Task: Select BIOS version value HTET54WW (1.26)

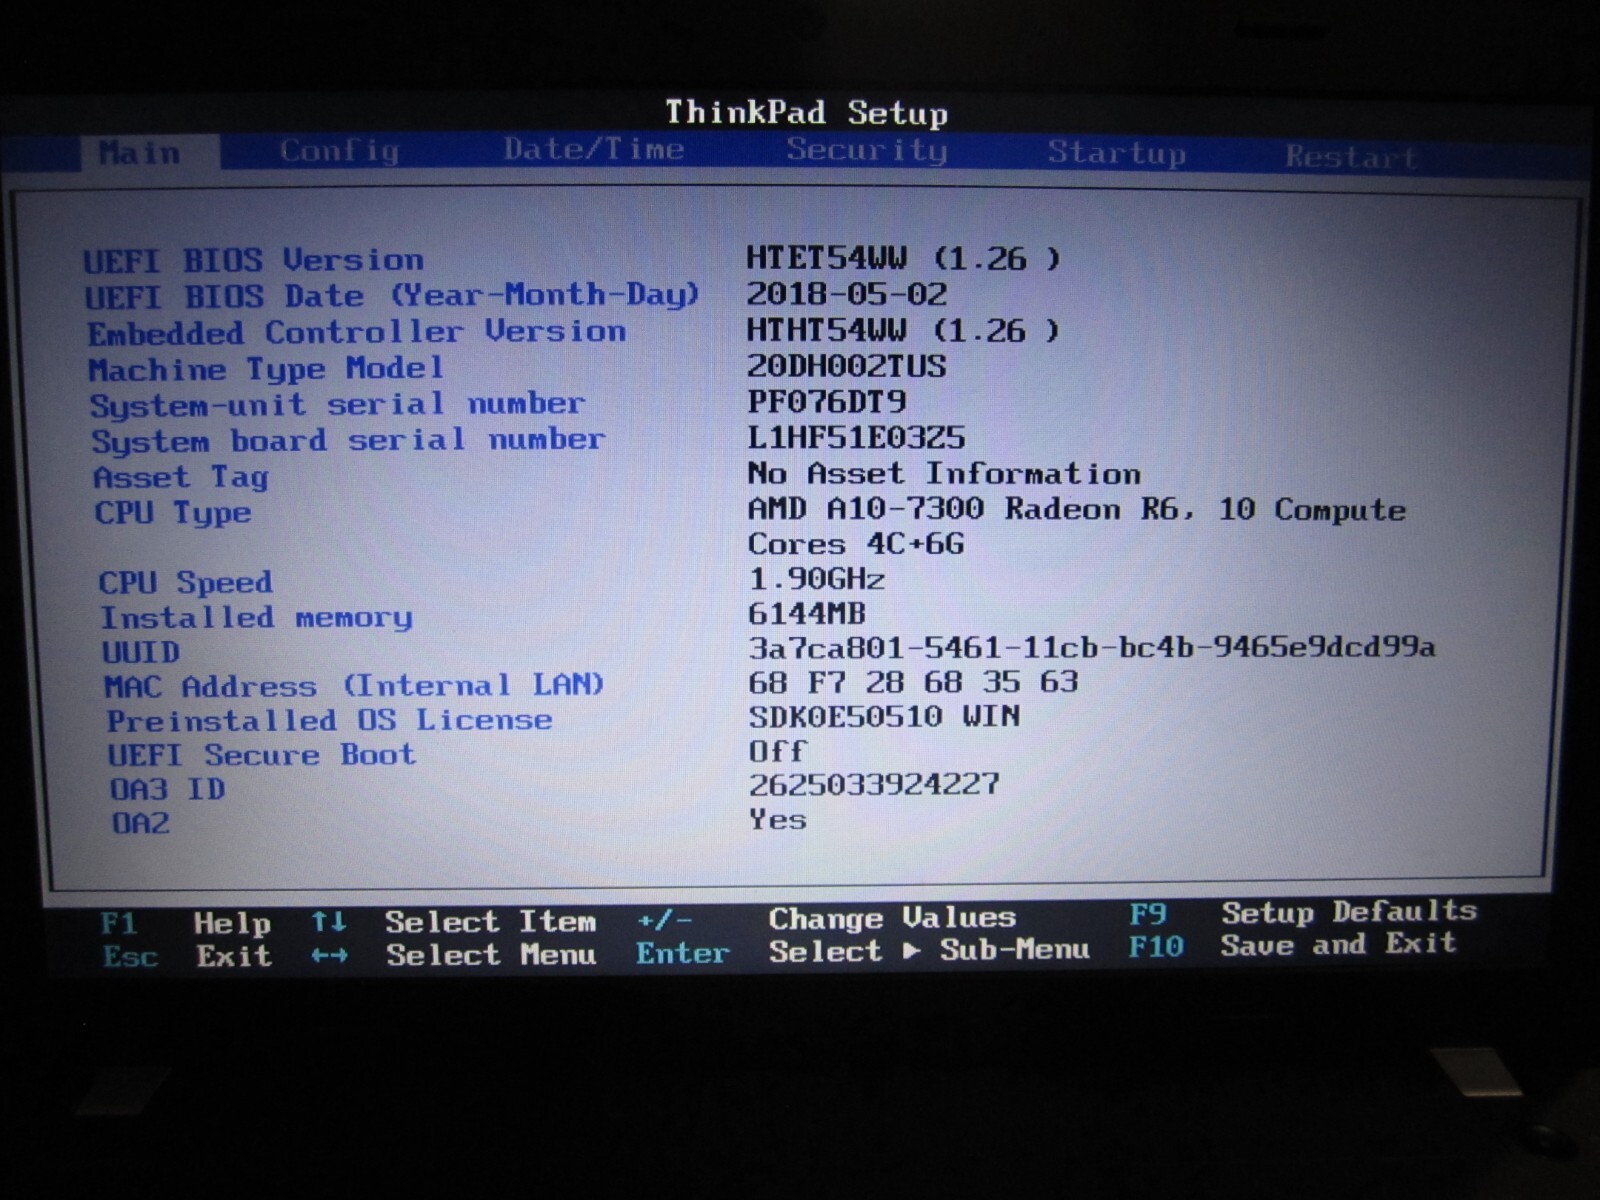Action: (x=902, y=258)
